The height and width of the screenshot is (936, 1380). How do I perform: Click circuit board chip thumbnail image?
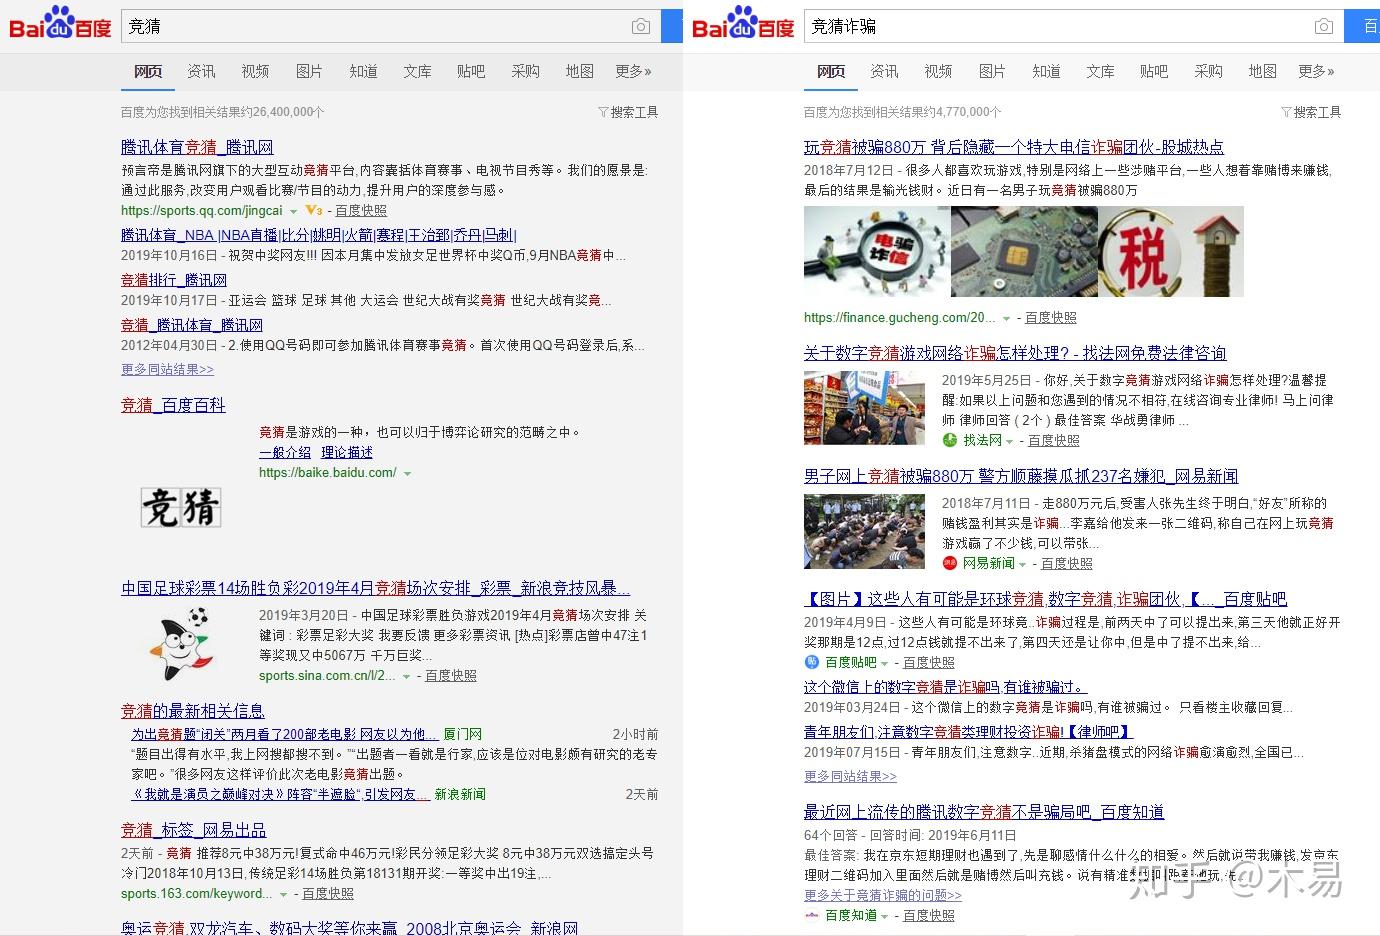(1024, 252)
